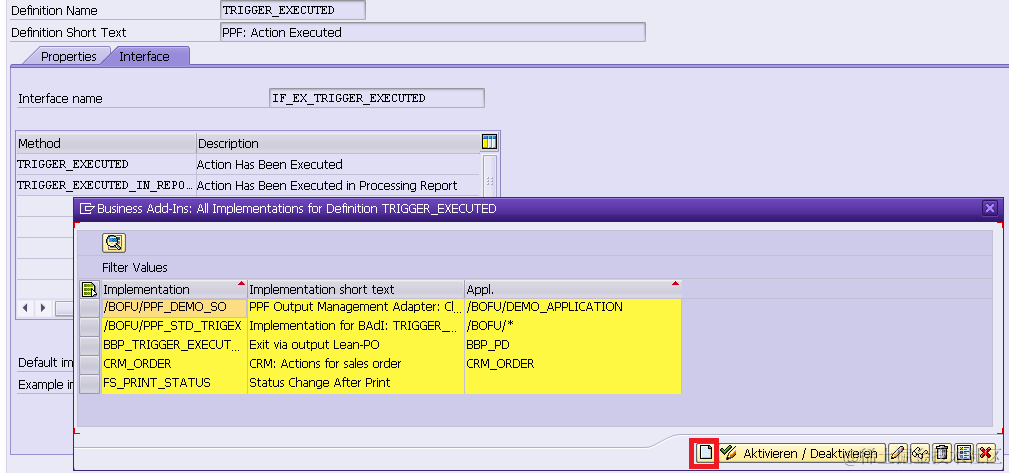Click the trash can Delete icon
1009x473 pixels.
(941, 453)
